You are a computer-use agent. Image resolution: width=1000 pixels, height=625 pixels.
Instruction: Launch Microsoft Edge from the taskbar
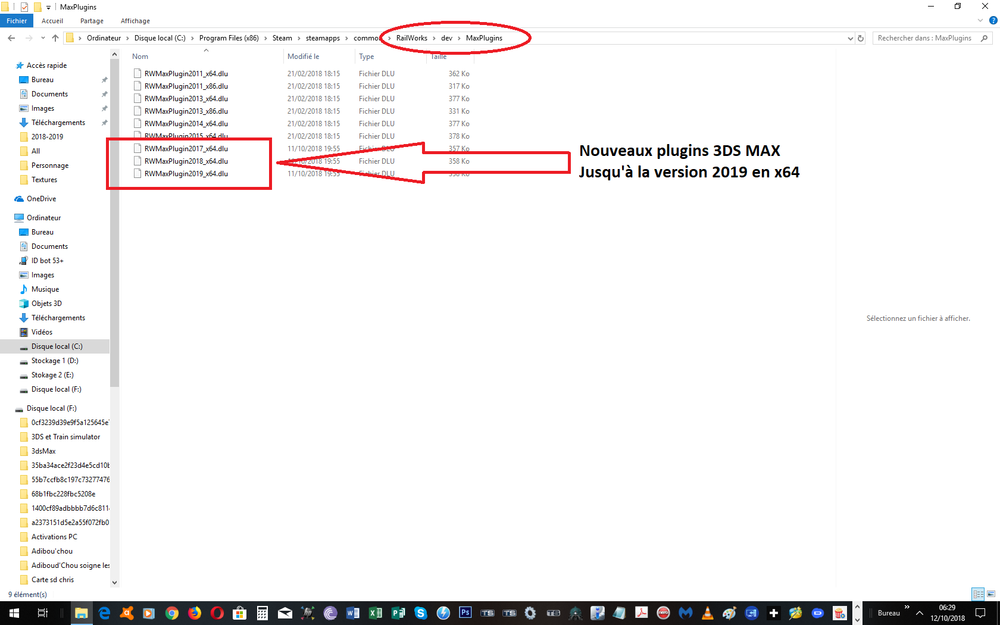tap(104, 614)
